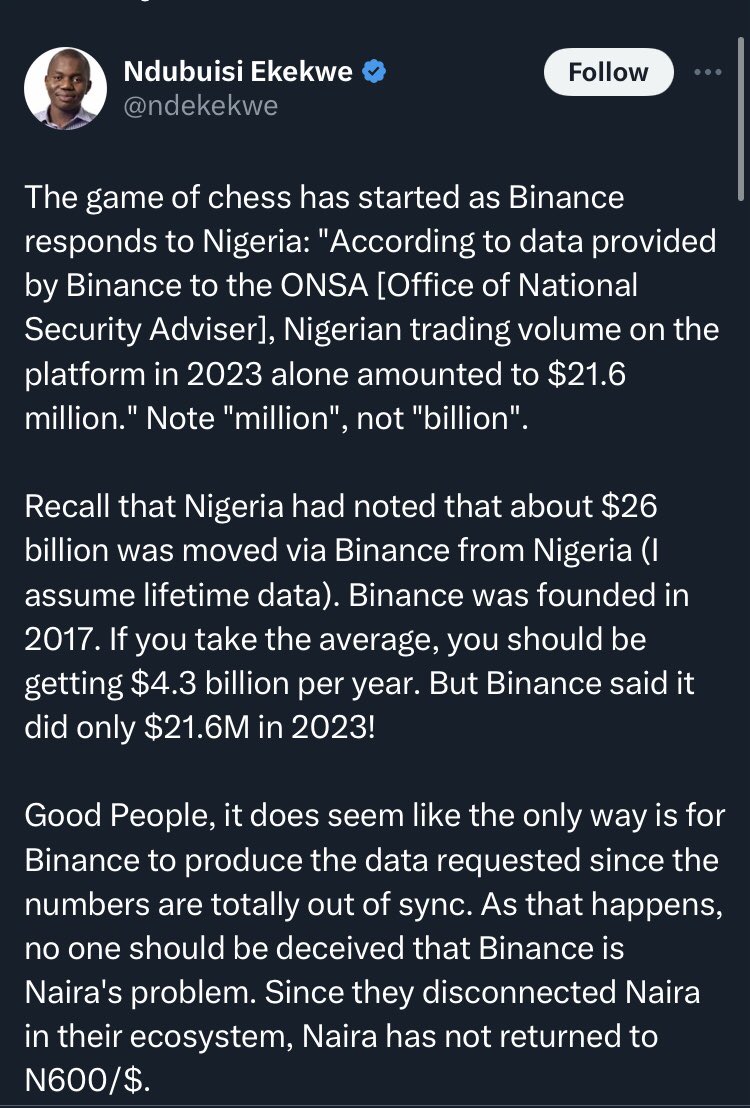This screenshot has width=750, height=1108.
Task: Click the "did only $21.6M in 2023!" line
Action: pyautogui.click(x=199, y=728)
